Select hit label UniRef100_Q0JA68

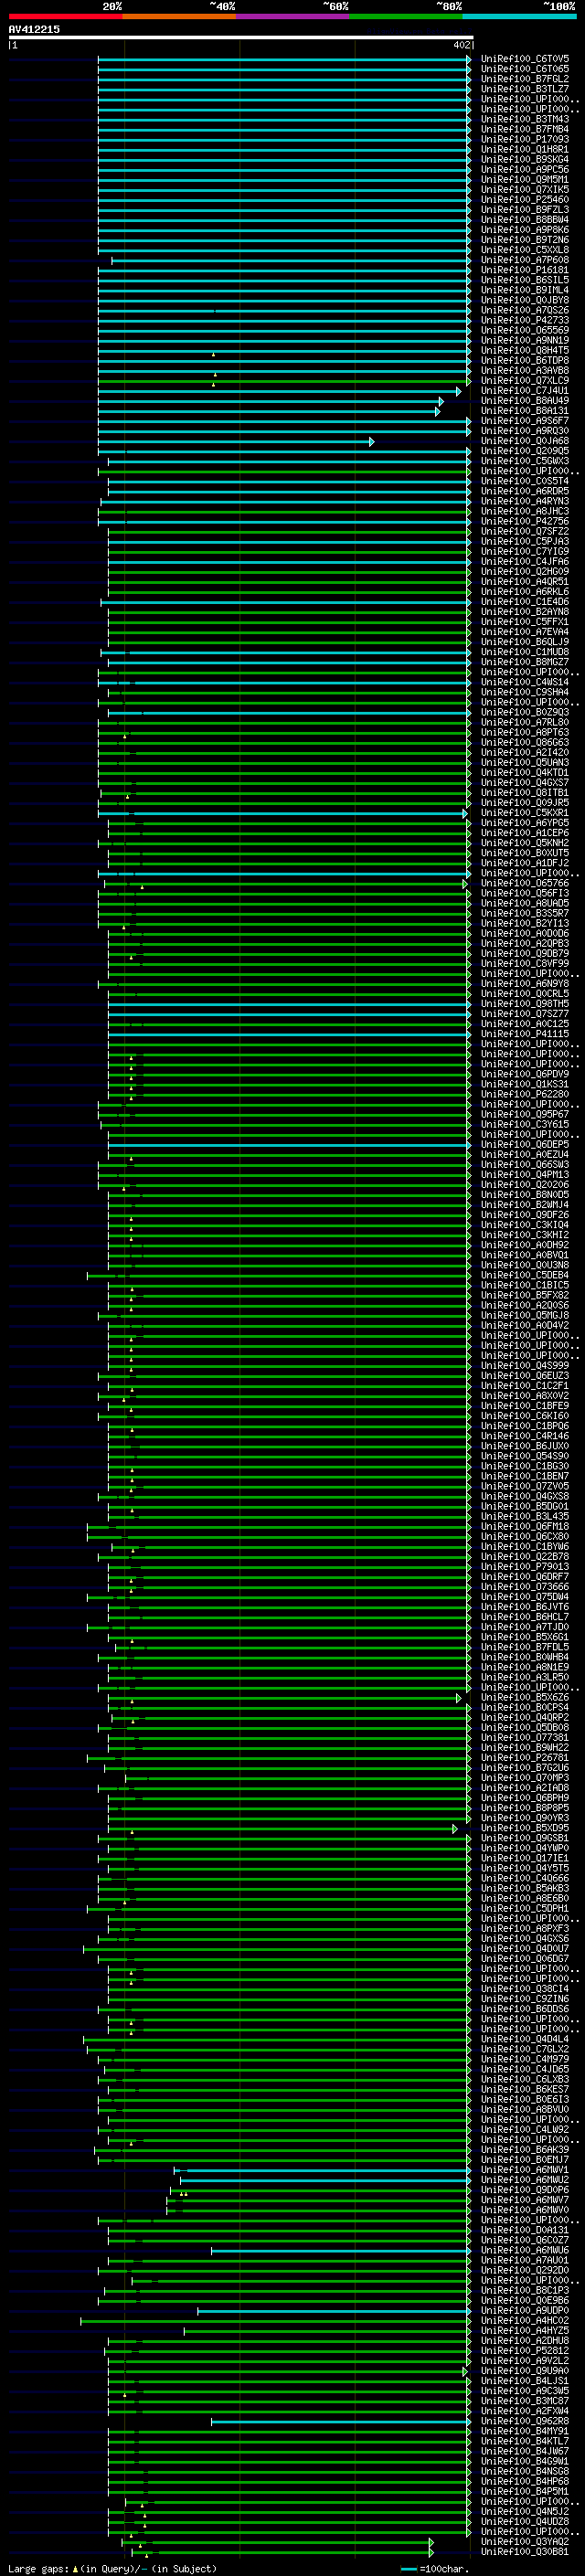[525, 441]
